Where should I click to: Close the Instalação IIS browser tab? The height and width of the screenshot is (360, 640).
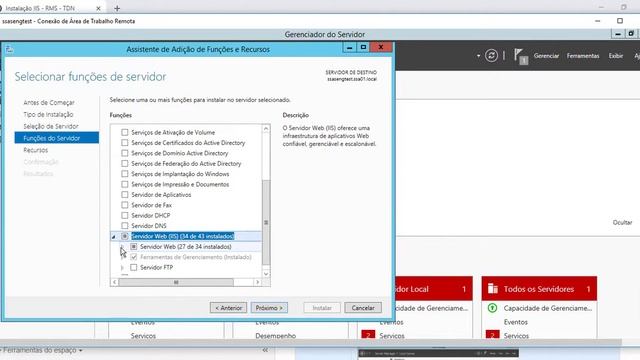(x=98, y=8)
